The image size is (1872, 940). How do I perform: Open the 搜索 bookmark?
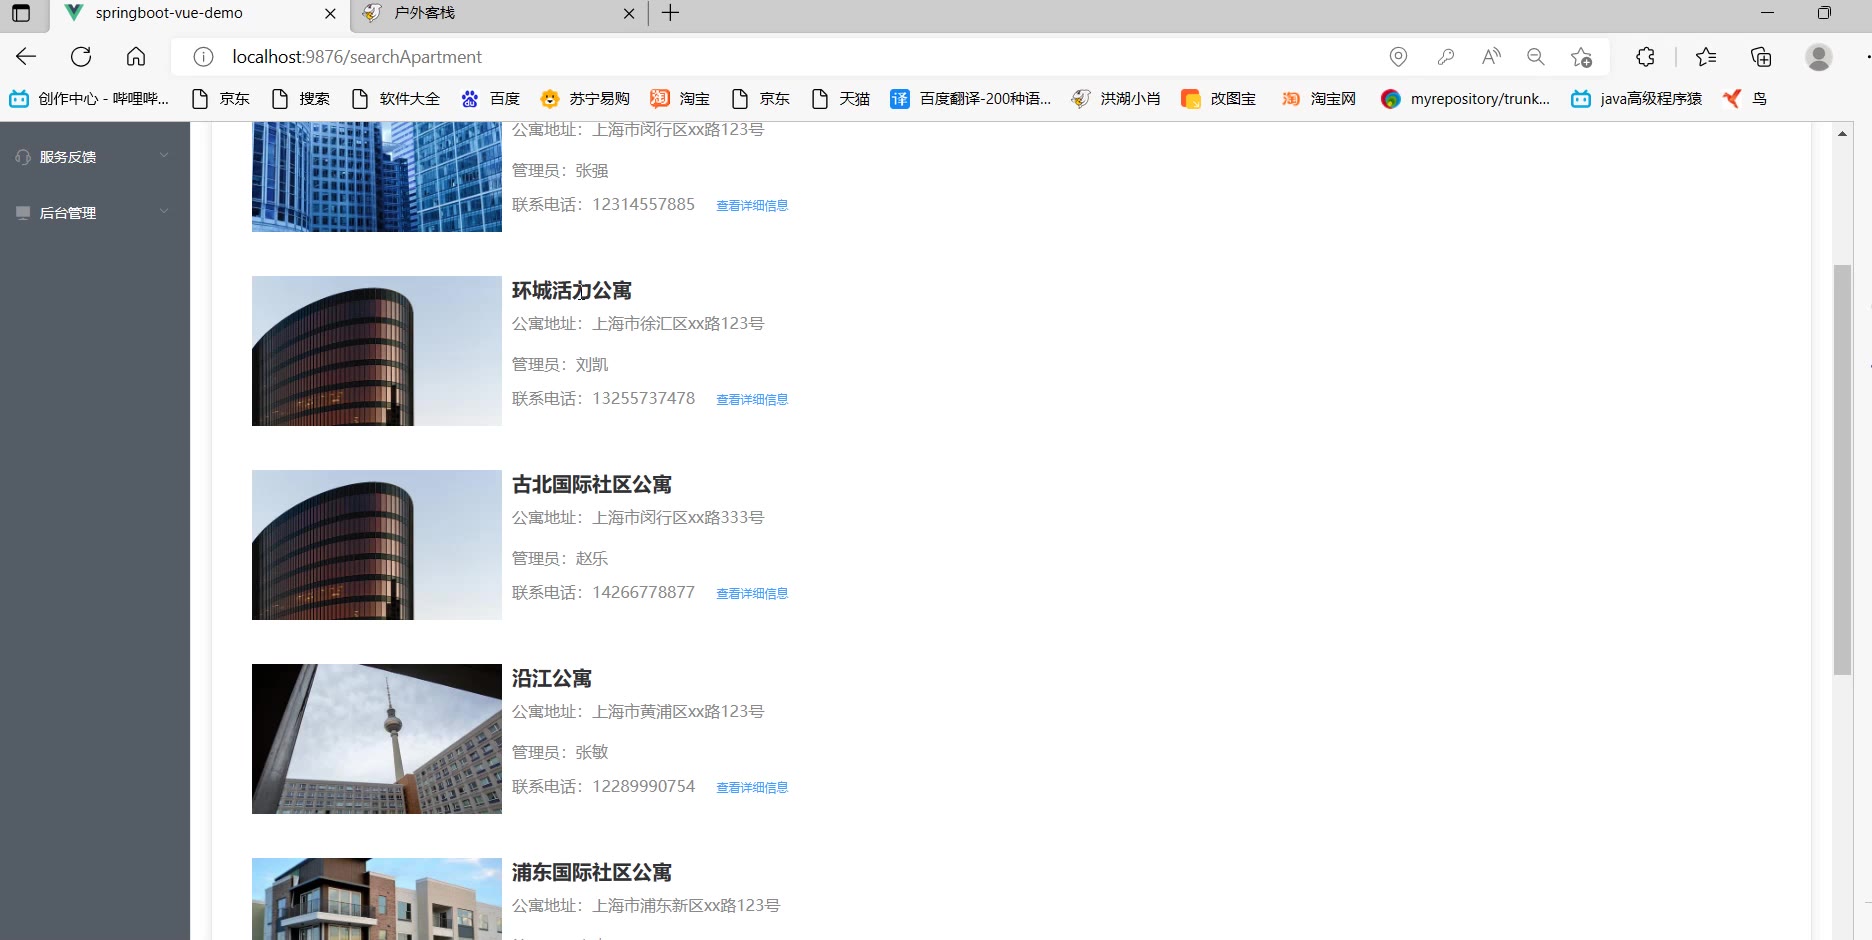click(300, 98)
